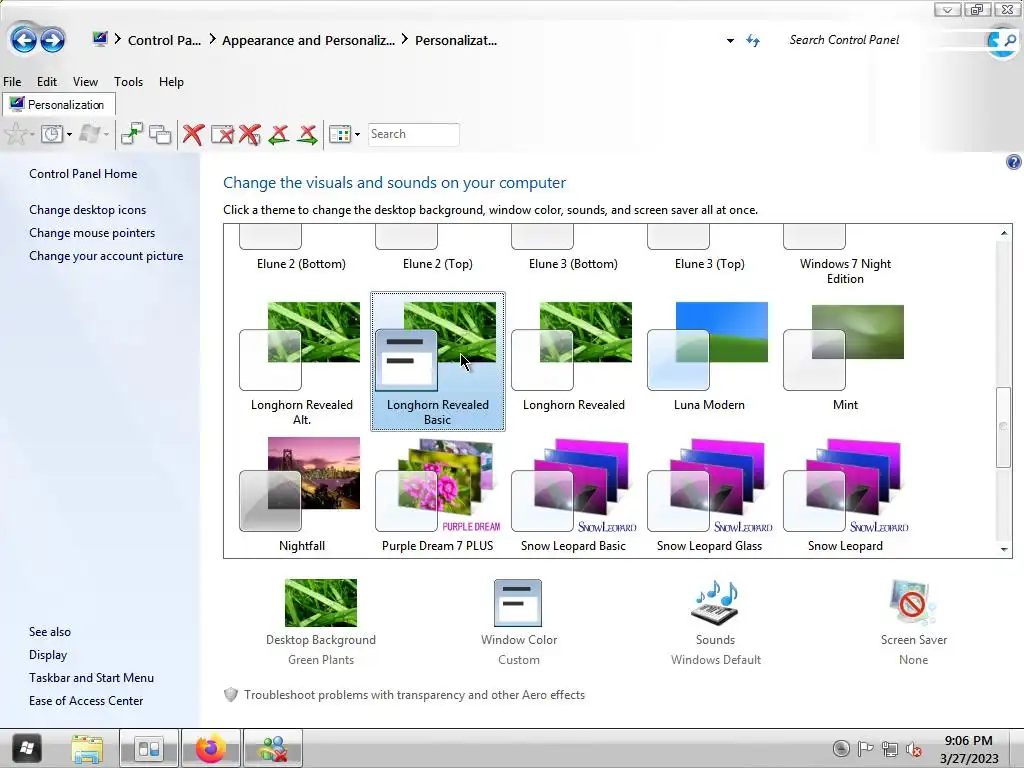Open Change your account picture link
The width and height of the screenshot is (1024, 768).
106,256
